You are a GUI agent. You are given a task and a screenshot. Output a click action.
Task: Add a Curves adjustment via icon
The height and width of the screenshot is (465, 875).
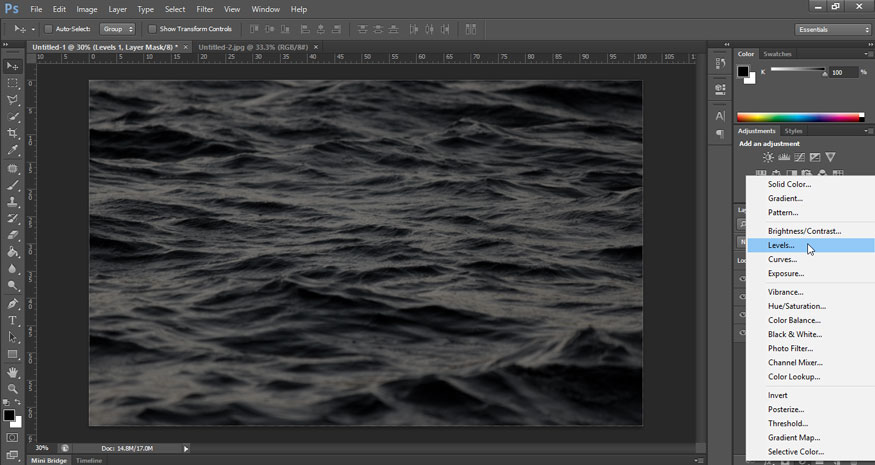800,157
